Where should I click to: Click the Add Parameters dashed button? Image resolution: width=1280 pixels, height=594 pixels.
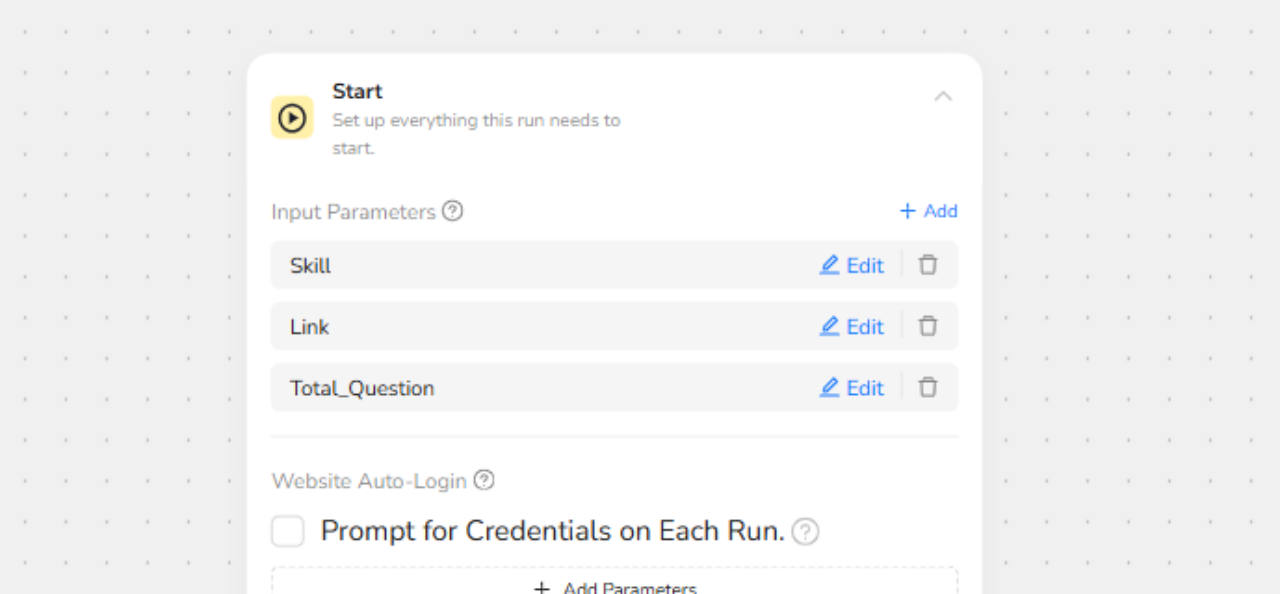tap(614, 585)
